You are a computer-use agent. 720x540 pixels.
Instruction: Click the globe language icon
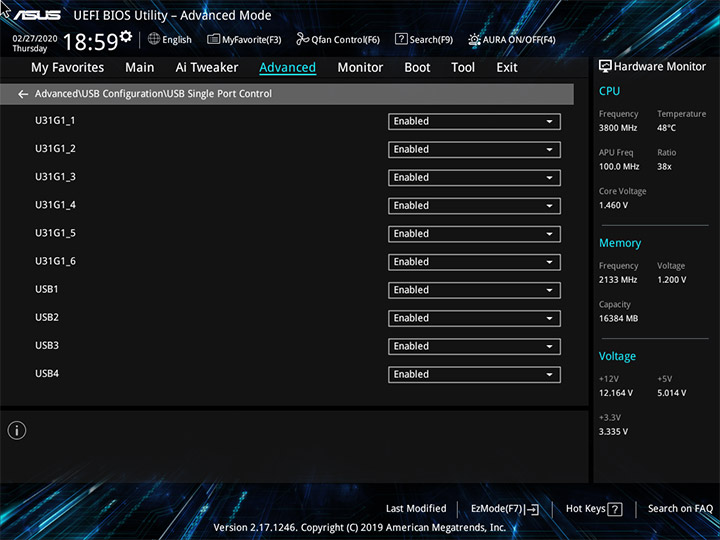point(154,39)
